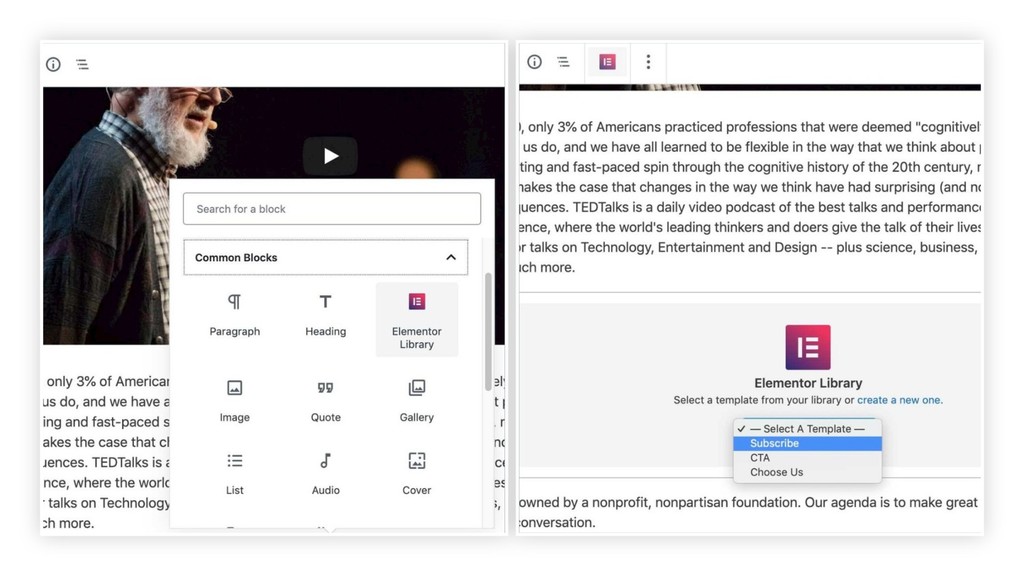Insert a Gallery block
Screen dimensions: 1024x576
[x=417, y=401]
